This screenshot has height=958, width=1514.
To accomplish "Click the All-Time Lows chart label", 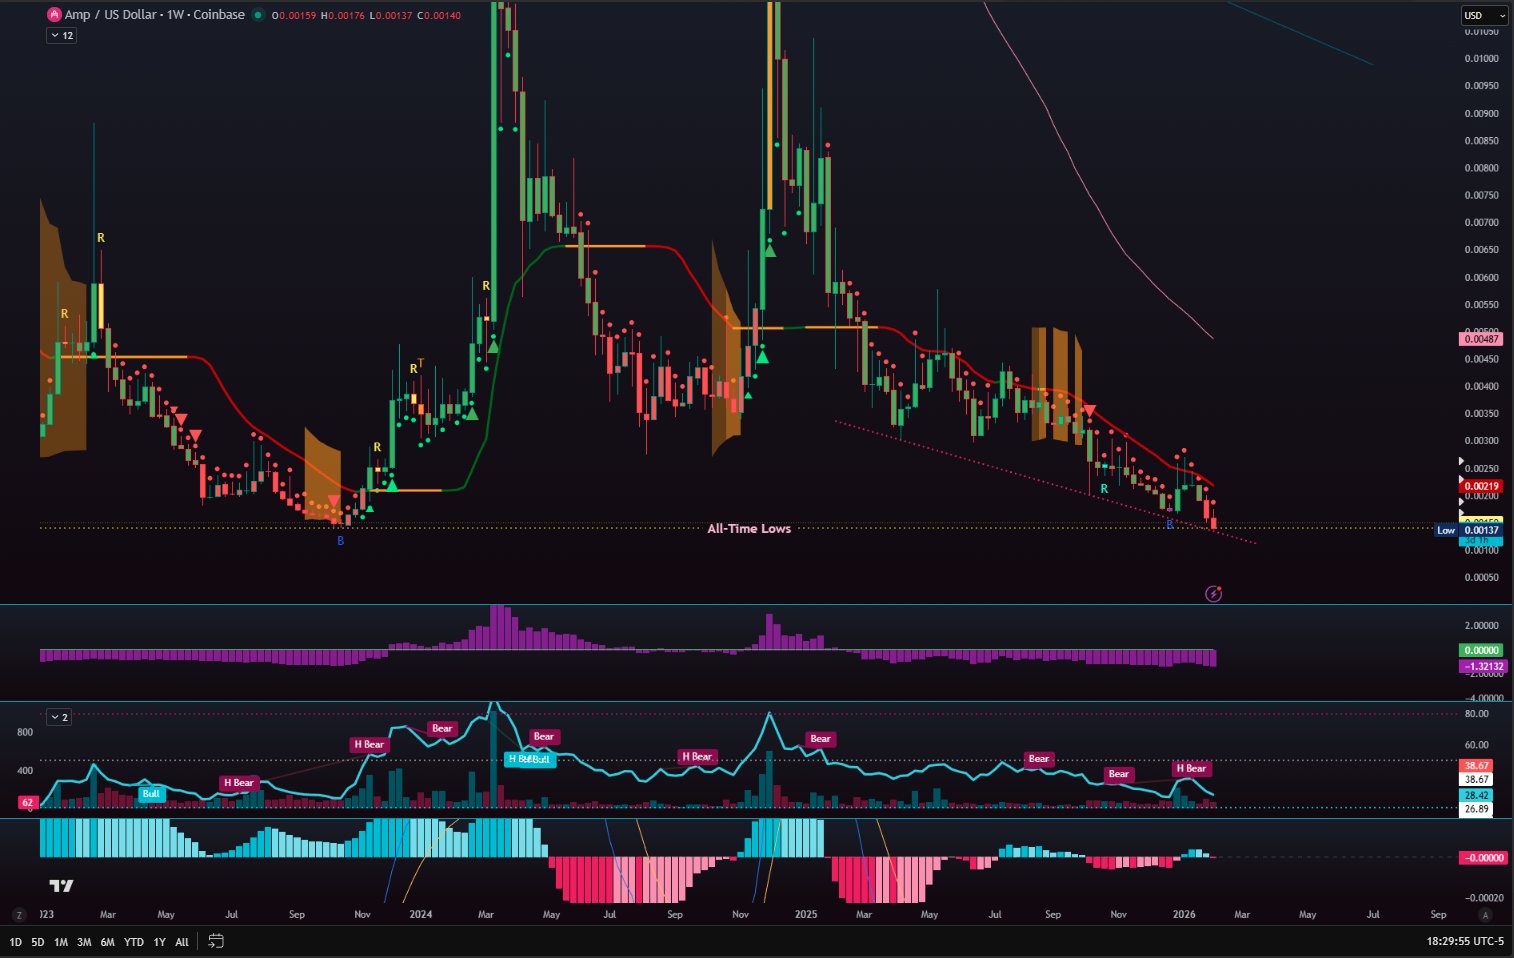I will tap(749, 528).
